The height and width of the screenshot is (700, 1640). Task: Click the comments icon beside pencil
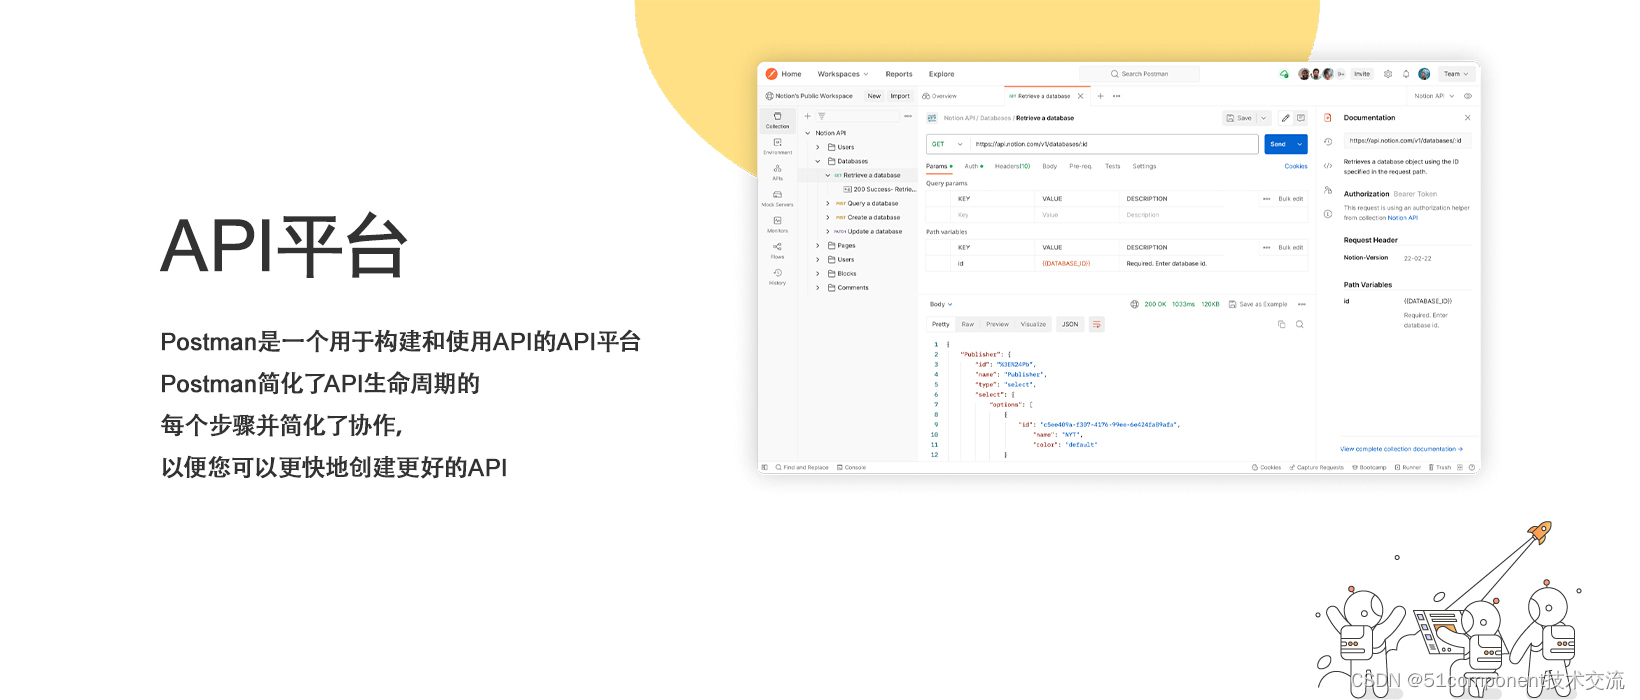tap(1301, 118)
